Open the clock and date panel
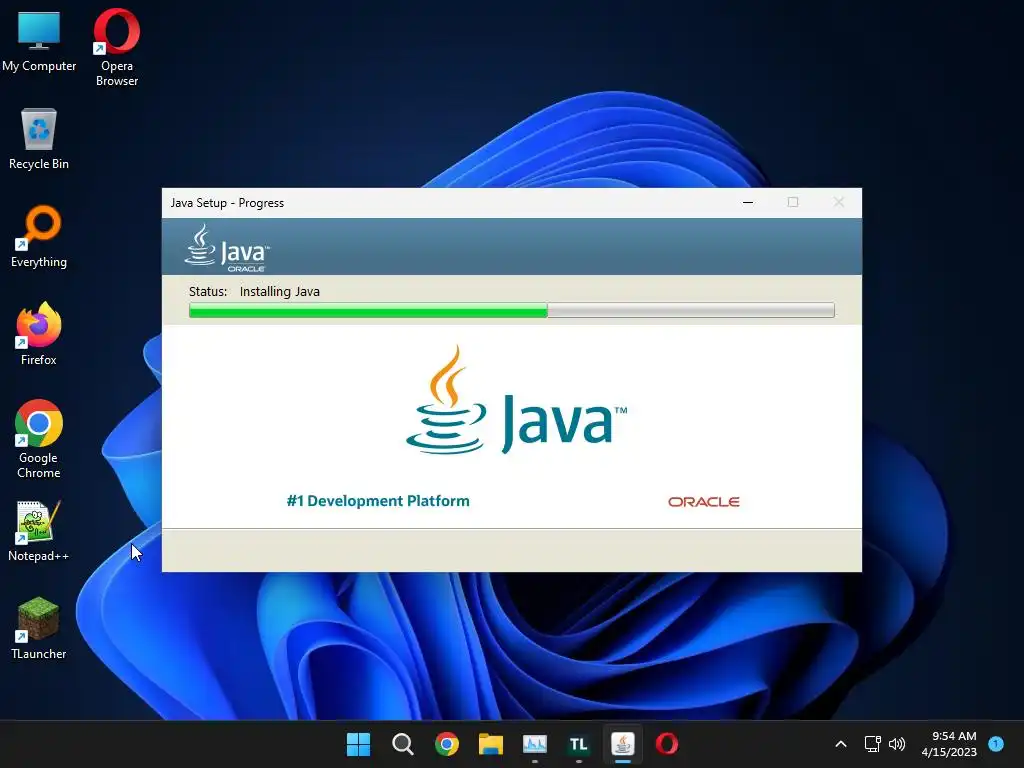The height and width of the screenshot is (768, 1024). (x=949, y=744)
